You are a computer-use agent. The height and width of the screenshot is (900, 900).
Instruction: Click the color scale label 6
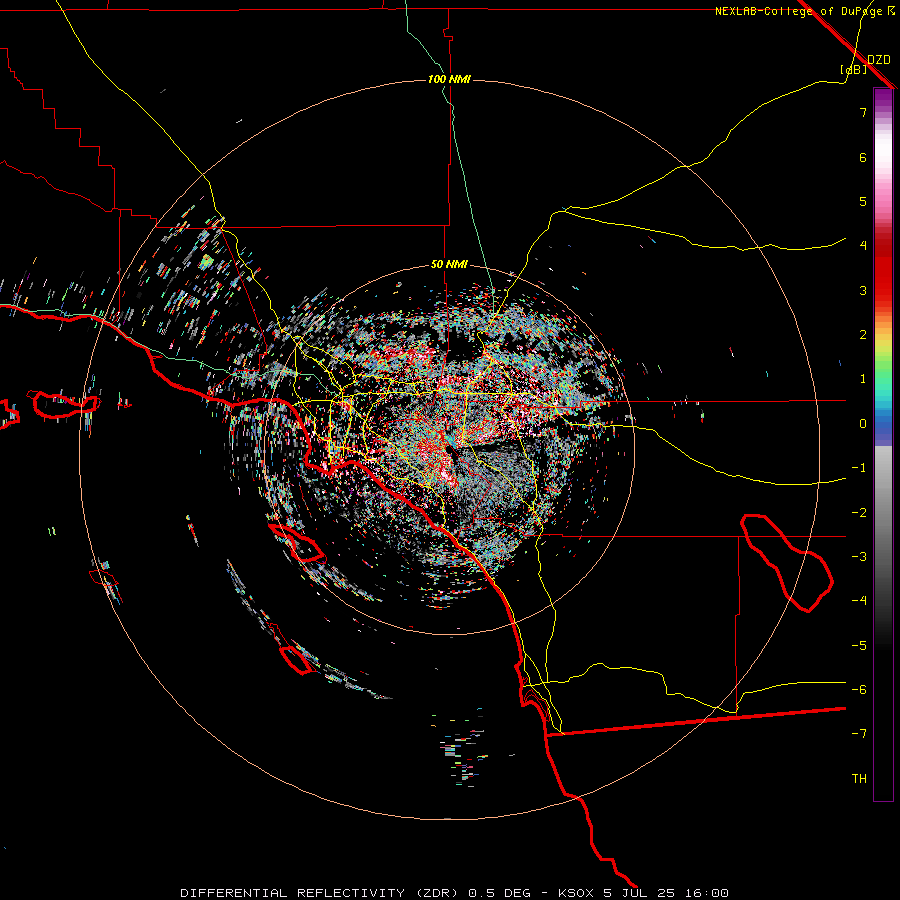(863, 157)
